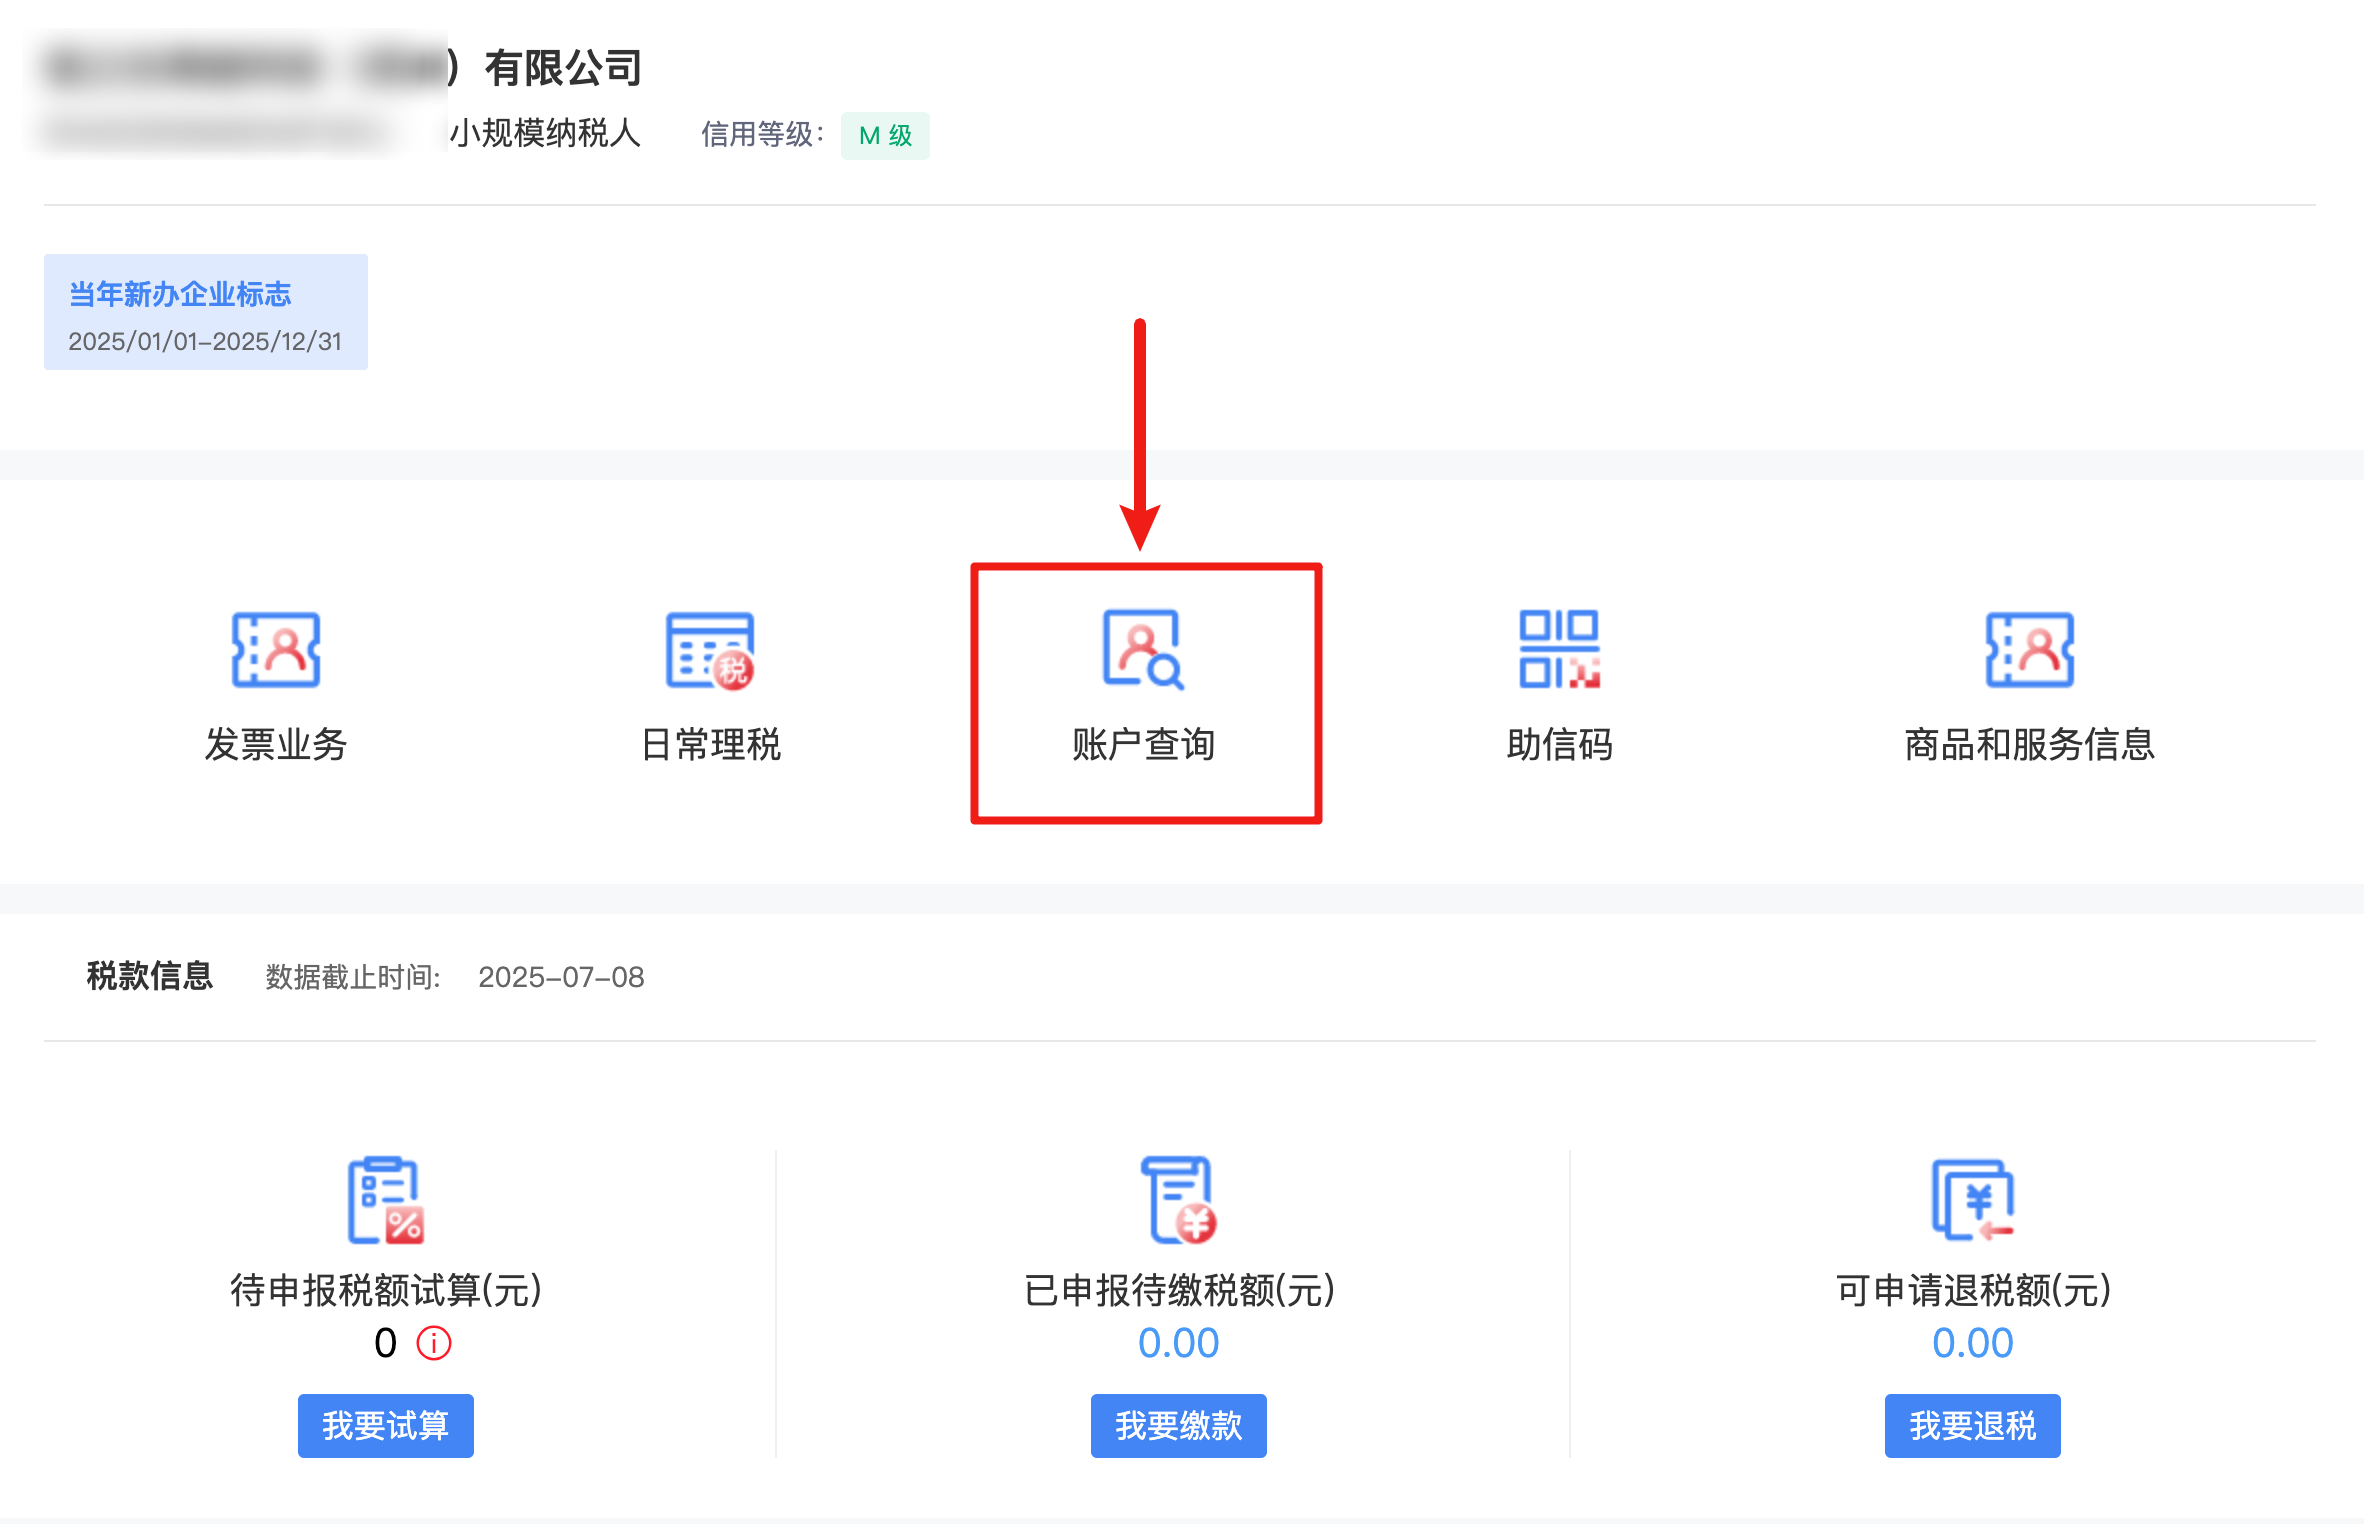Viewport: 2364px width, 1524px height.
Task: Open the 发票业务 invoice icon
Action: click(x=276, y=650)
